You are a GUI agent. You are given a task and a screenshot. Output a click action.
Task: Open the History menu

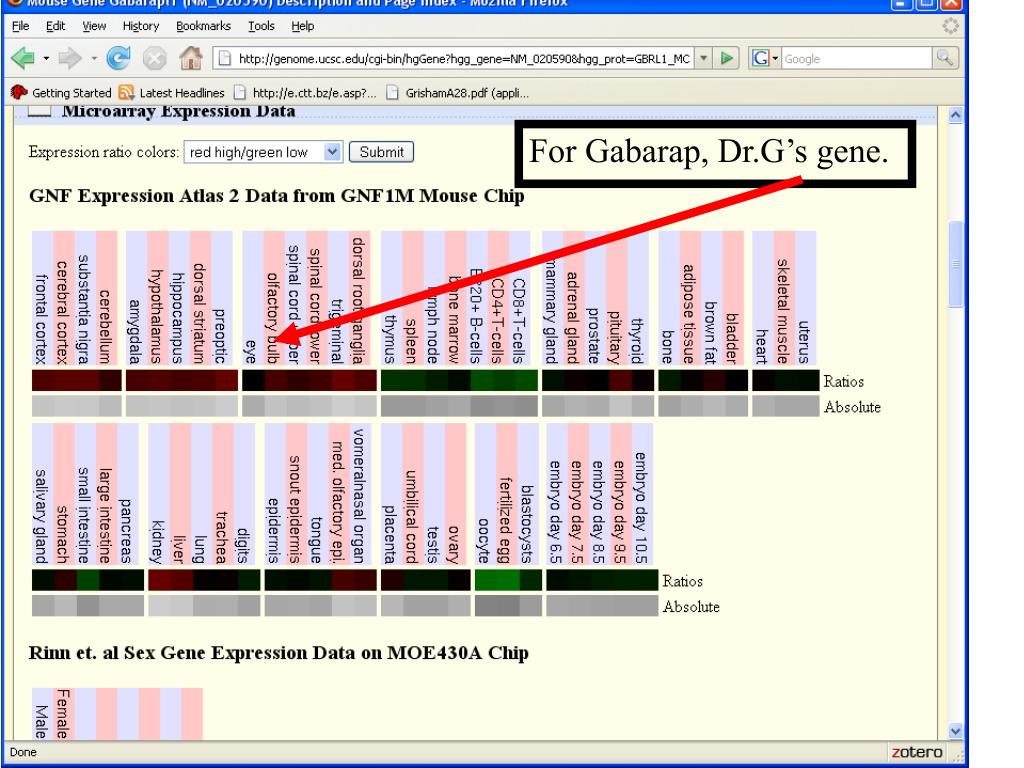click(x=141, y=26)
